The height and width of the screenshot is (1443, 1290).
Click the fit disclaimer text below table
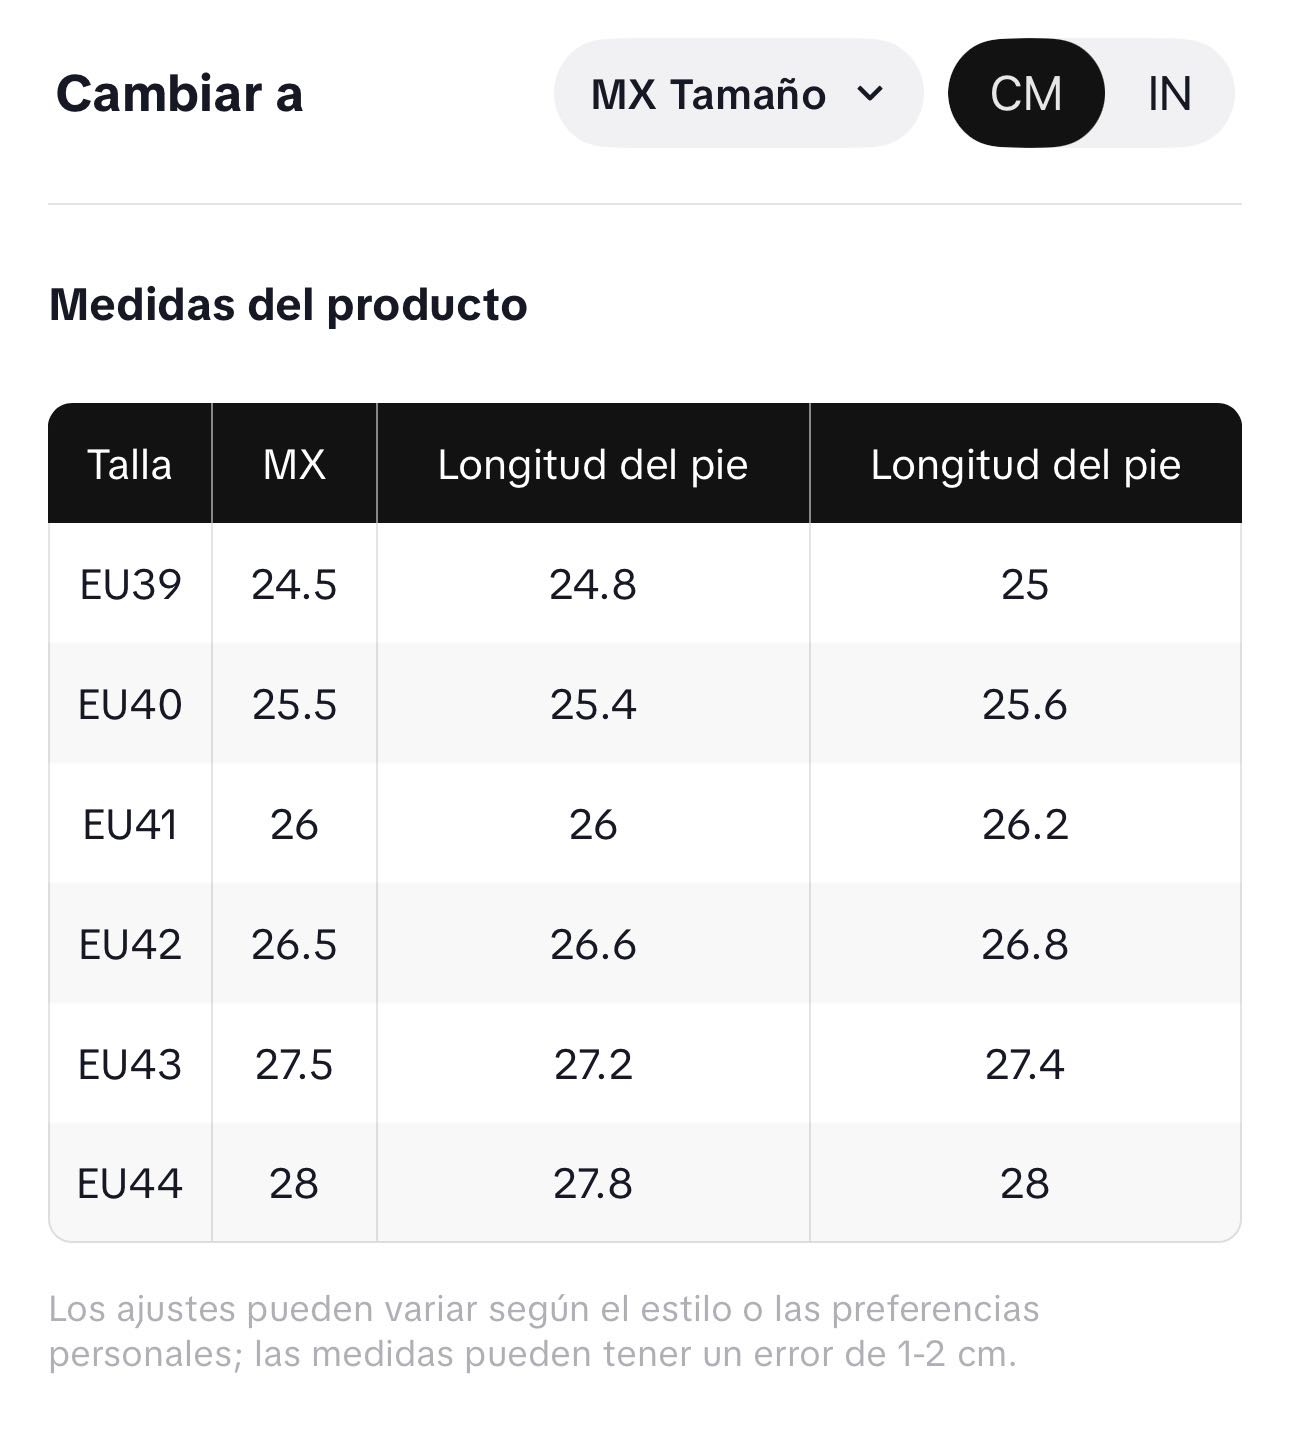pyautogui.click(x=544, y=1331)
